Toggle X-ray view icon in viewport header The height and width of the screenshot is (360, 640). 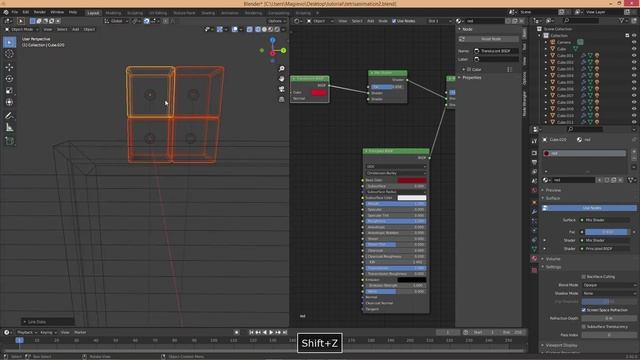249,29
